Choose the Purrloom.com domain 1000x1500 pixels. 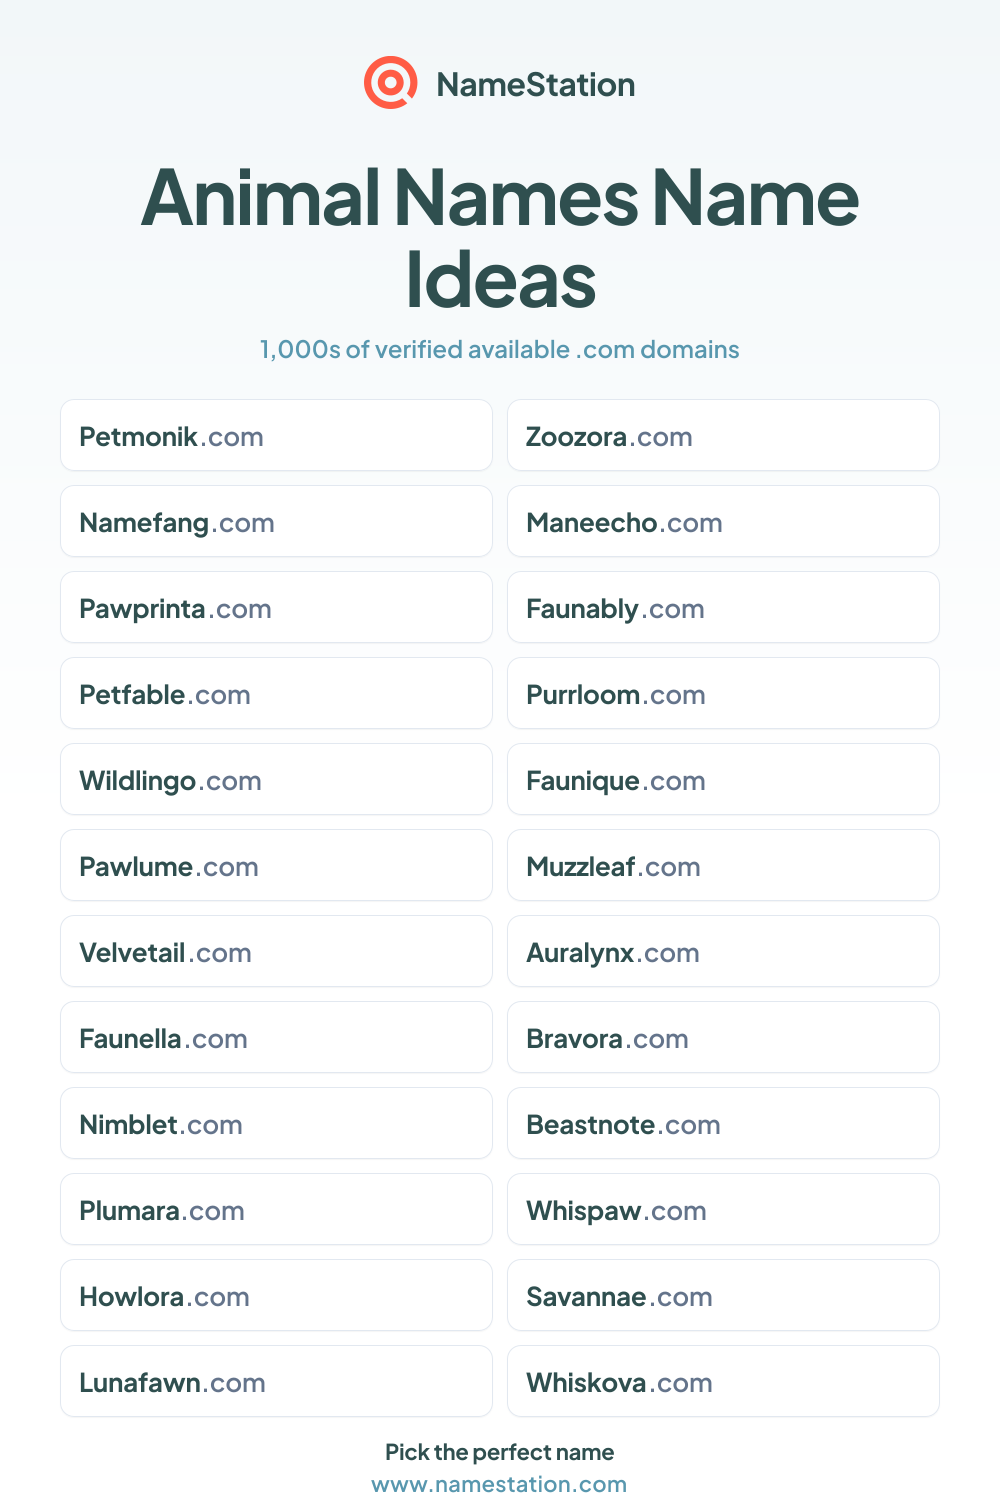pos(723,693)
